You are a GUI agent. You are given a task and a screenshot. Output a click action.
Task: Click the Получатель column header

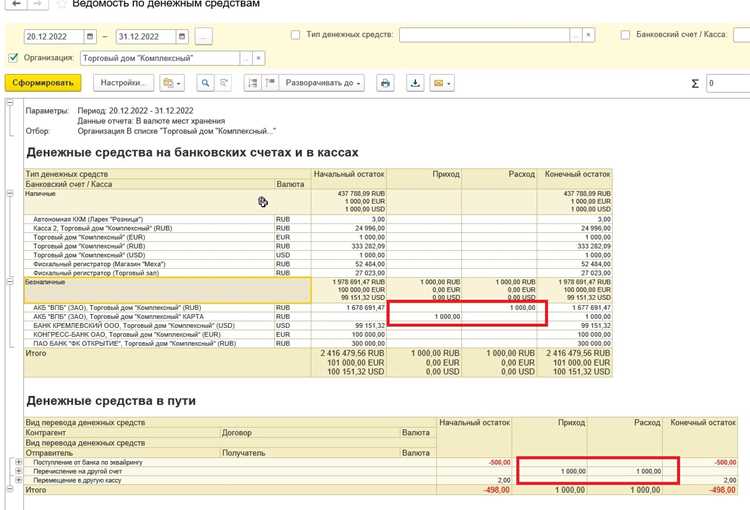243,453
